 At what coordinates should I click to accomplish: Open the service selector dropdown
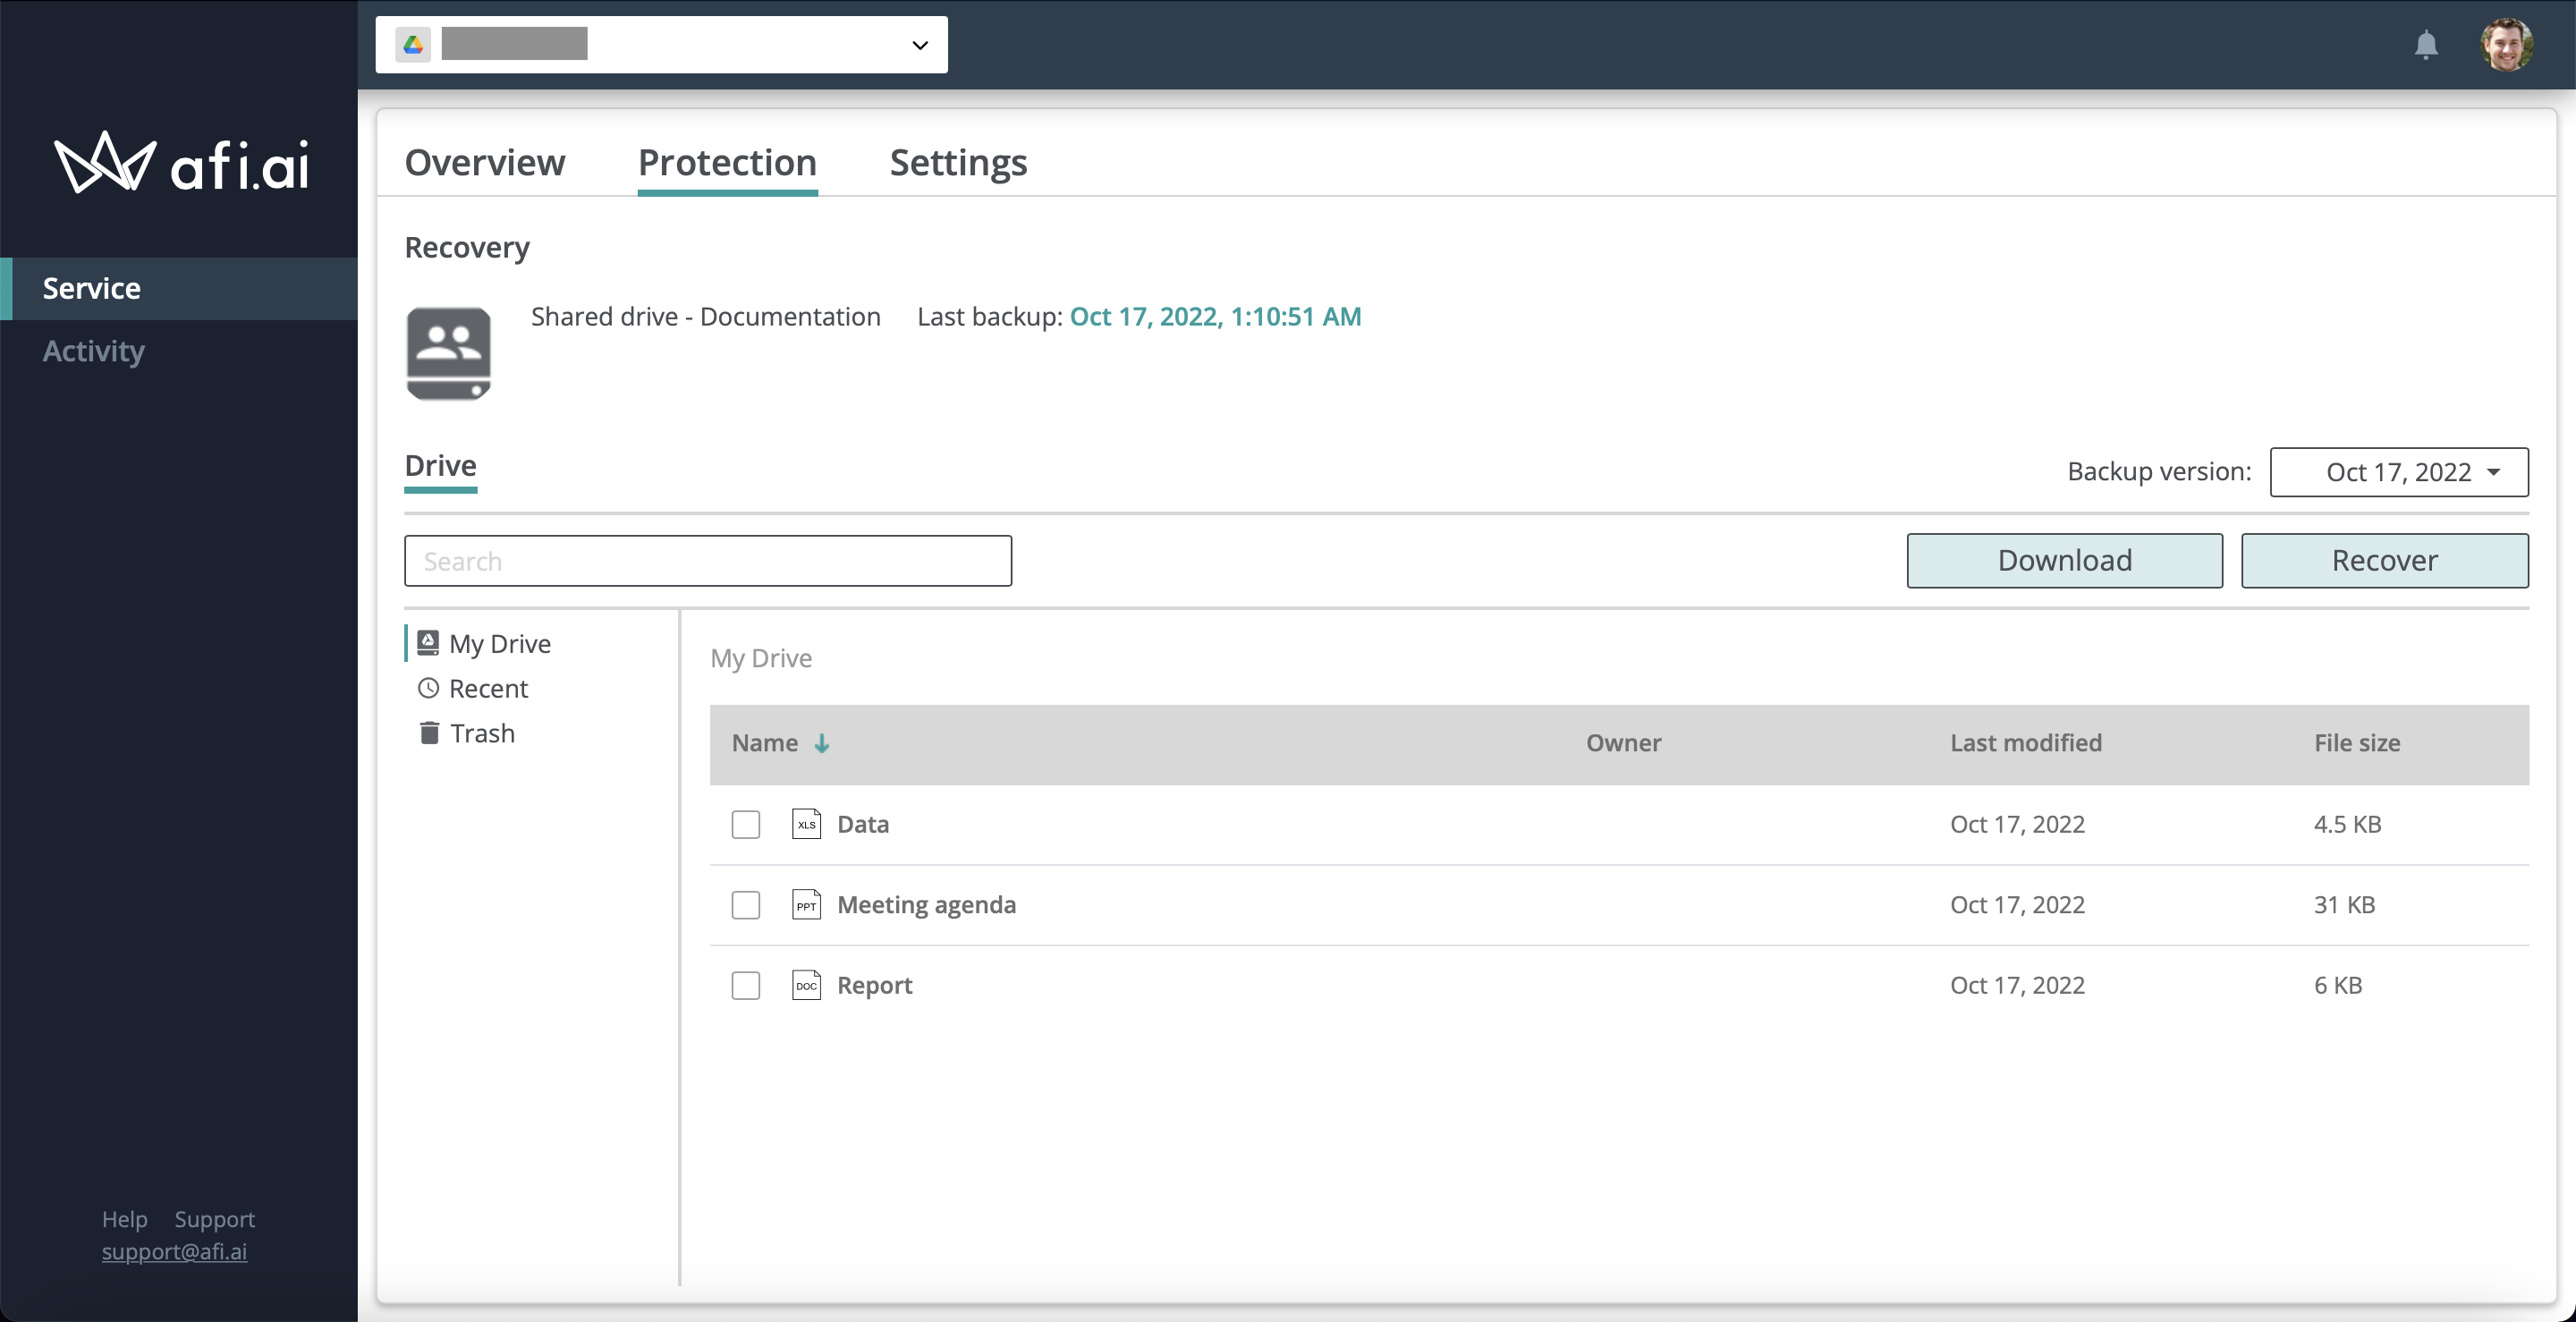coord(661,45)
